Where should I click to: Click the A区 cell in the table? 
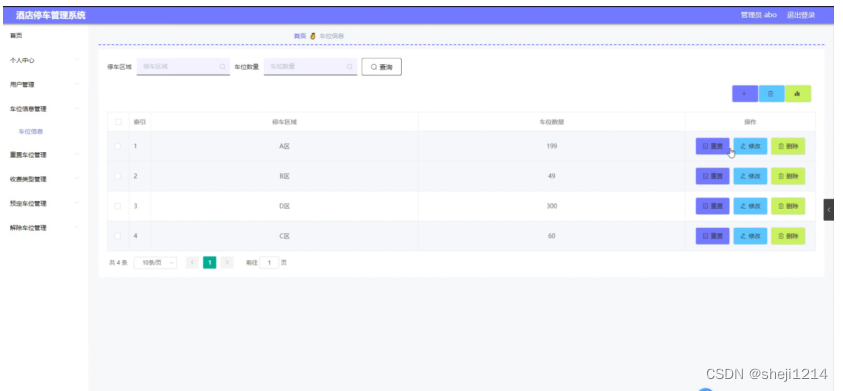[x=284, y=146]
